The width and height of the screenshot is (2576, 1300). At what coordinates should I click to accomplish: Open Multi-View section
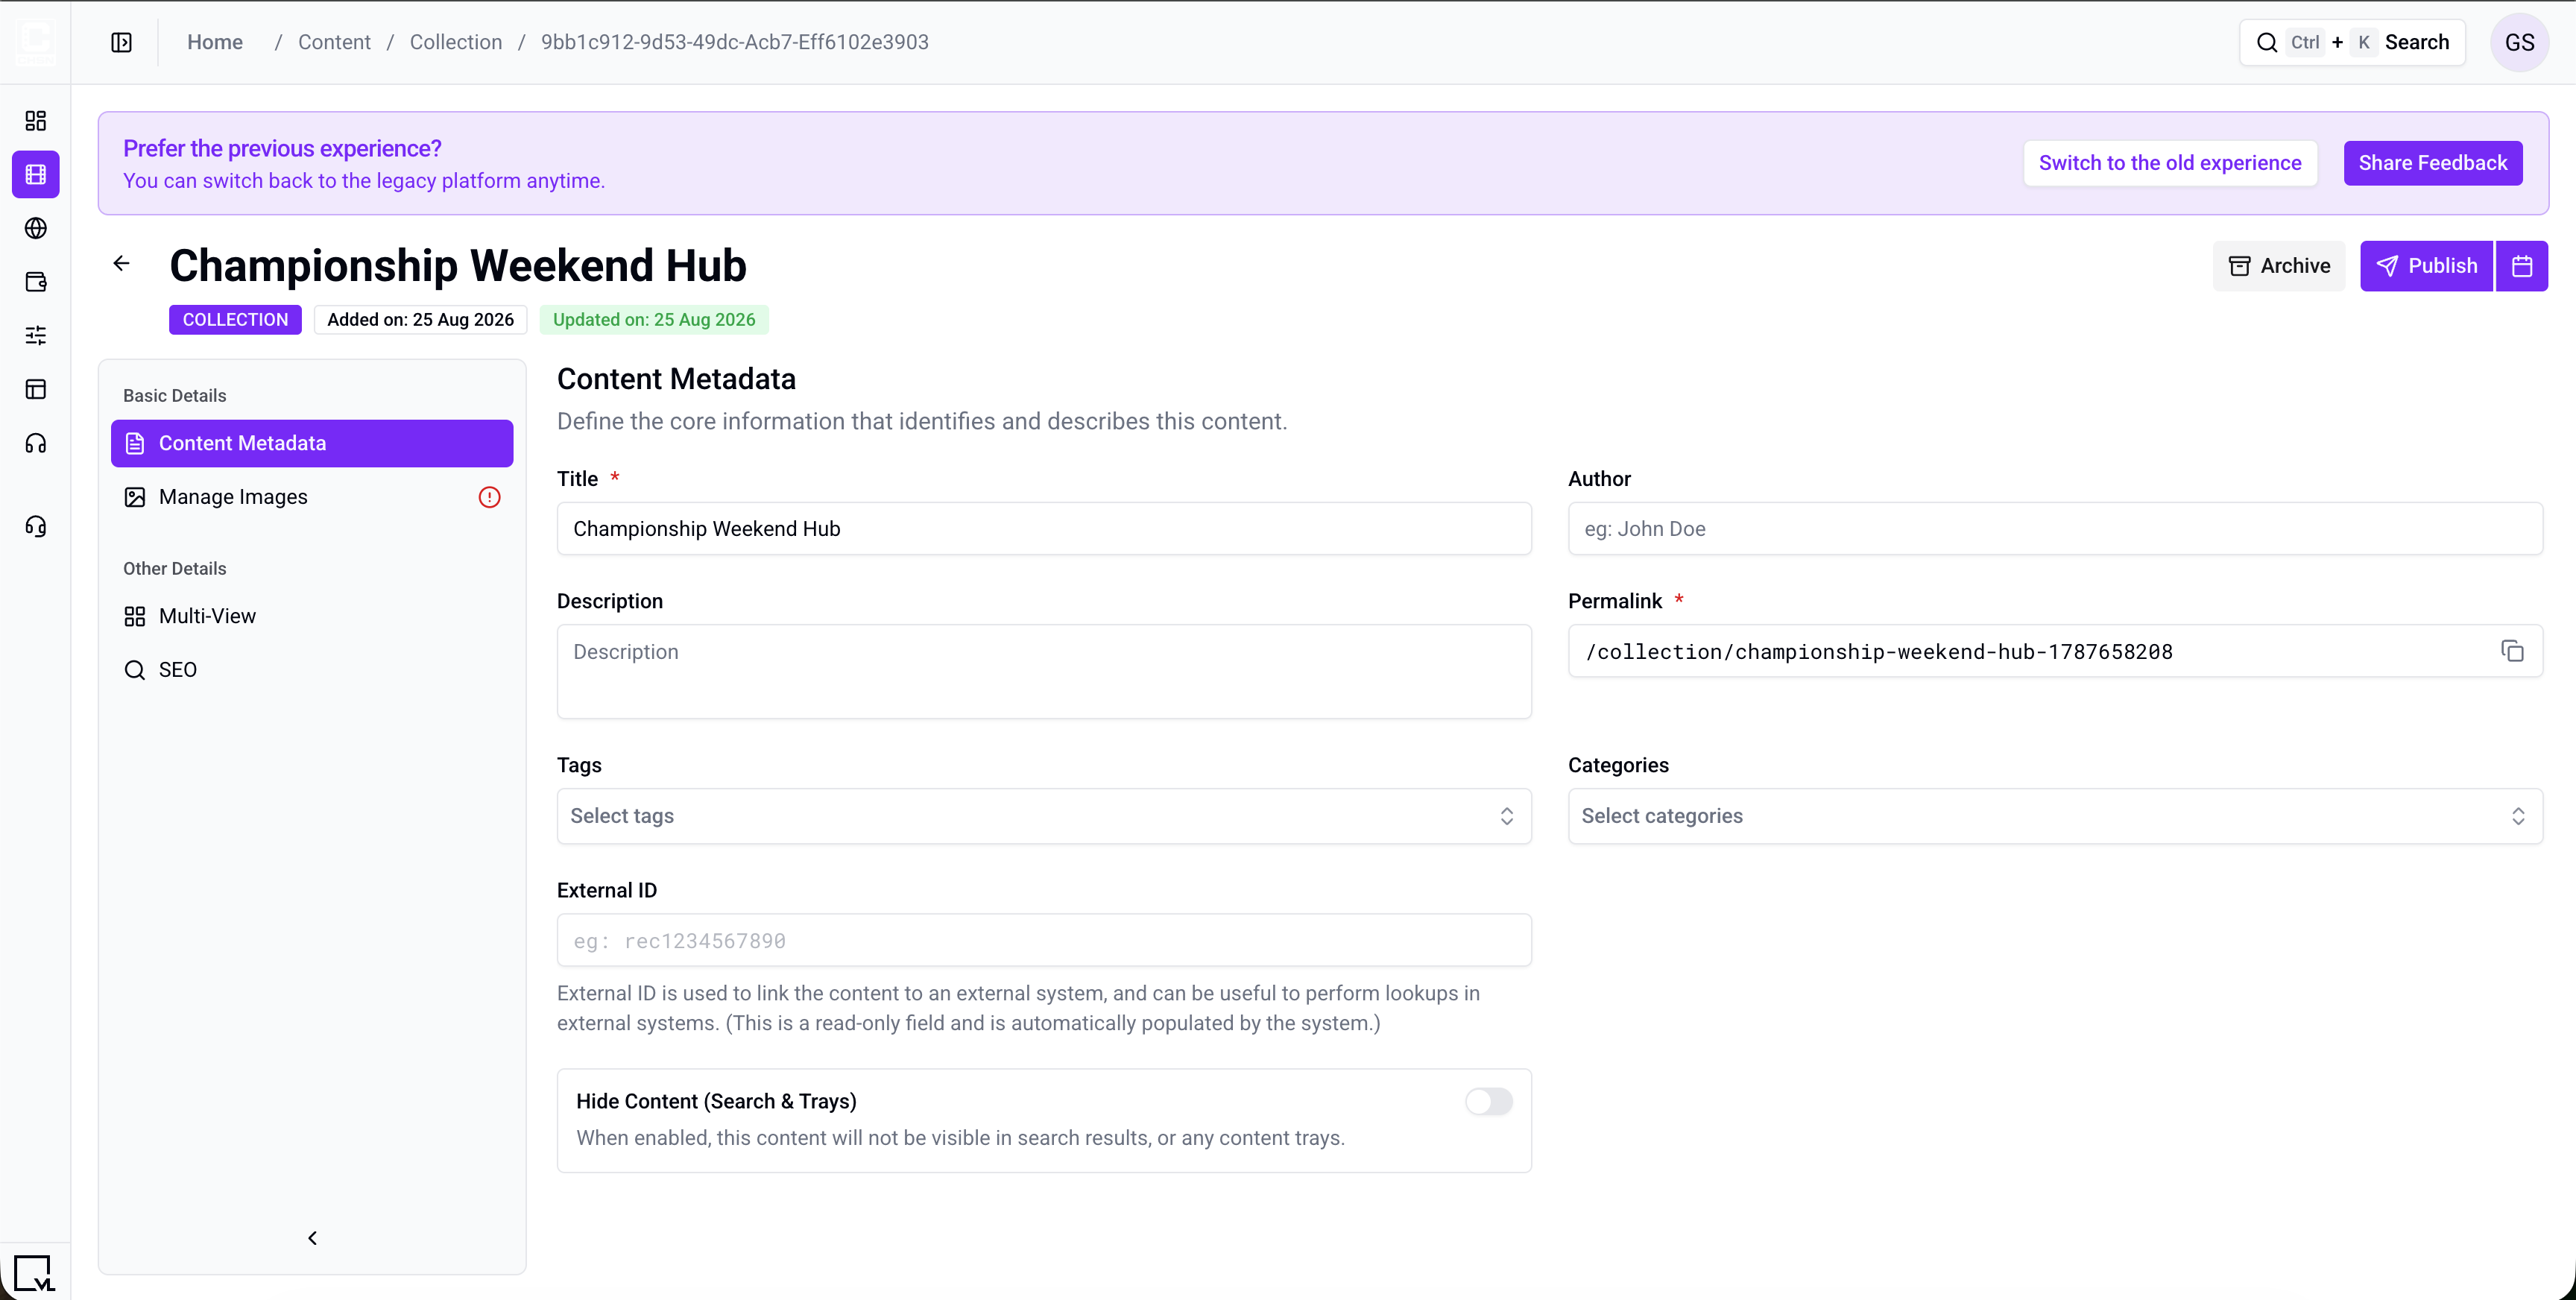click(x=312, y=616)
